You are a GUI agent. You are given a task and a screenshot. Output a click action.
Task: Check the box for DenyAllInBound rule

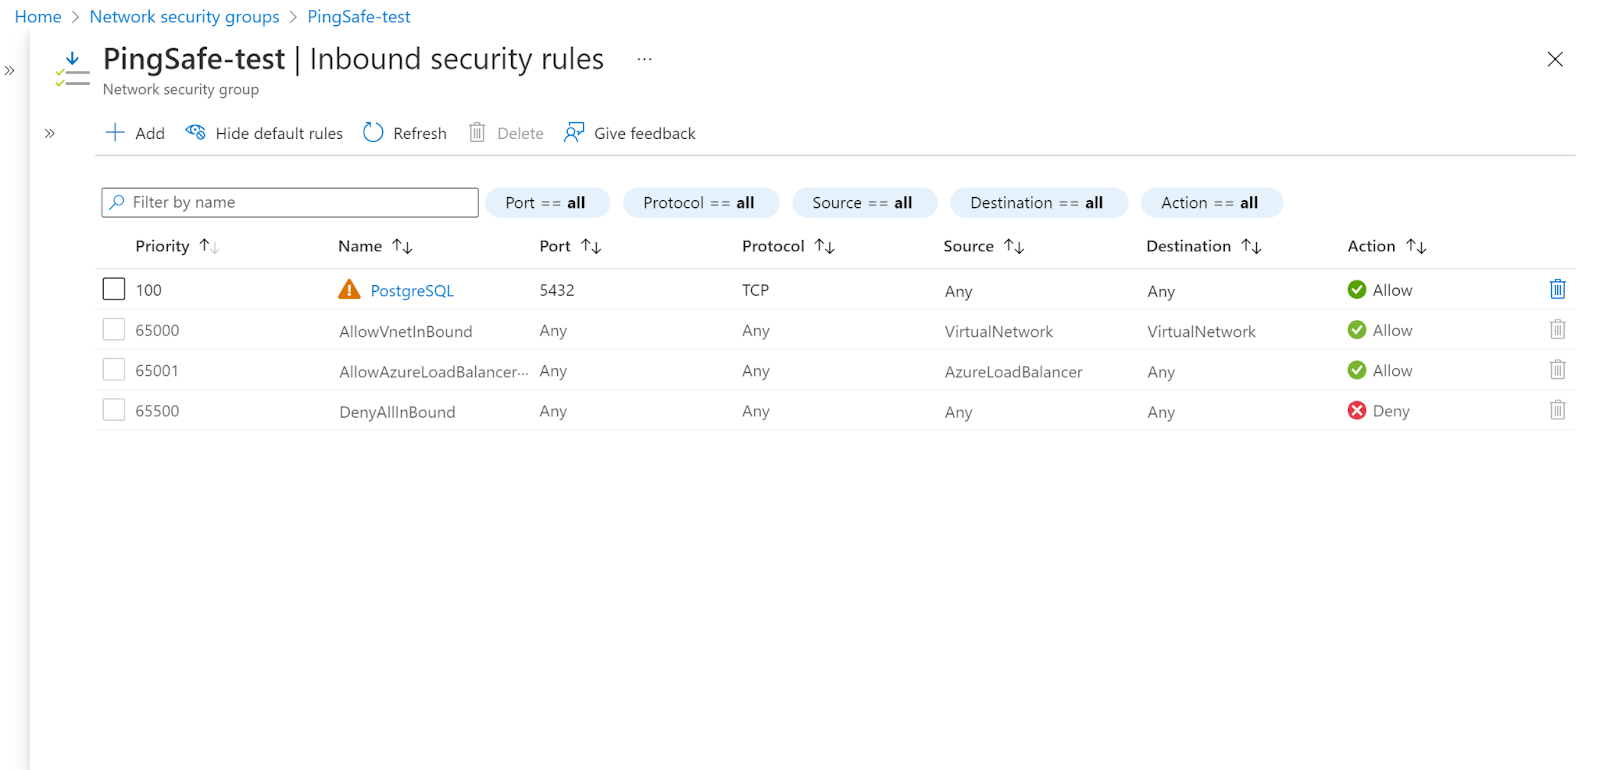pos(114,410)
